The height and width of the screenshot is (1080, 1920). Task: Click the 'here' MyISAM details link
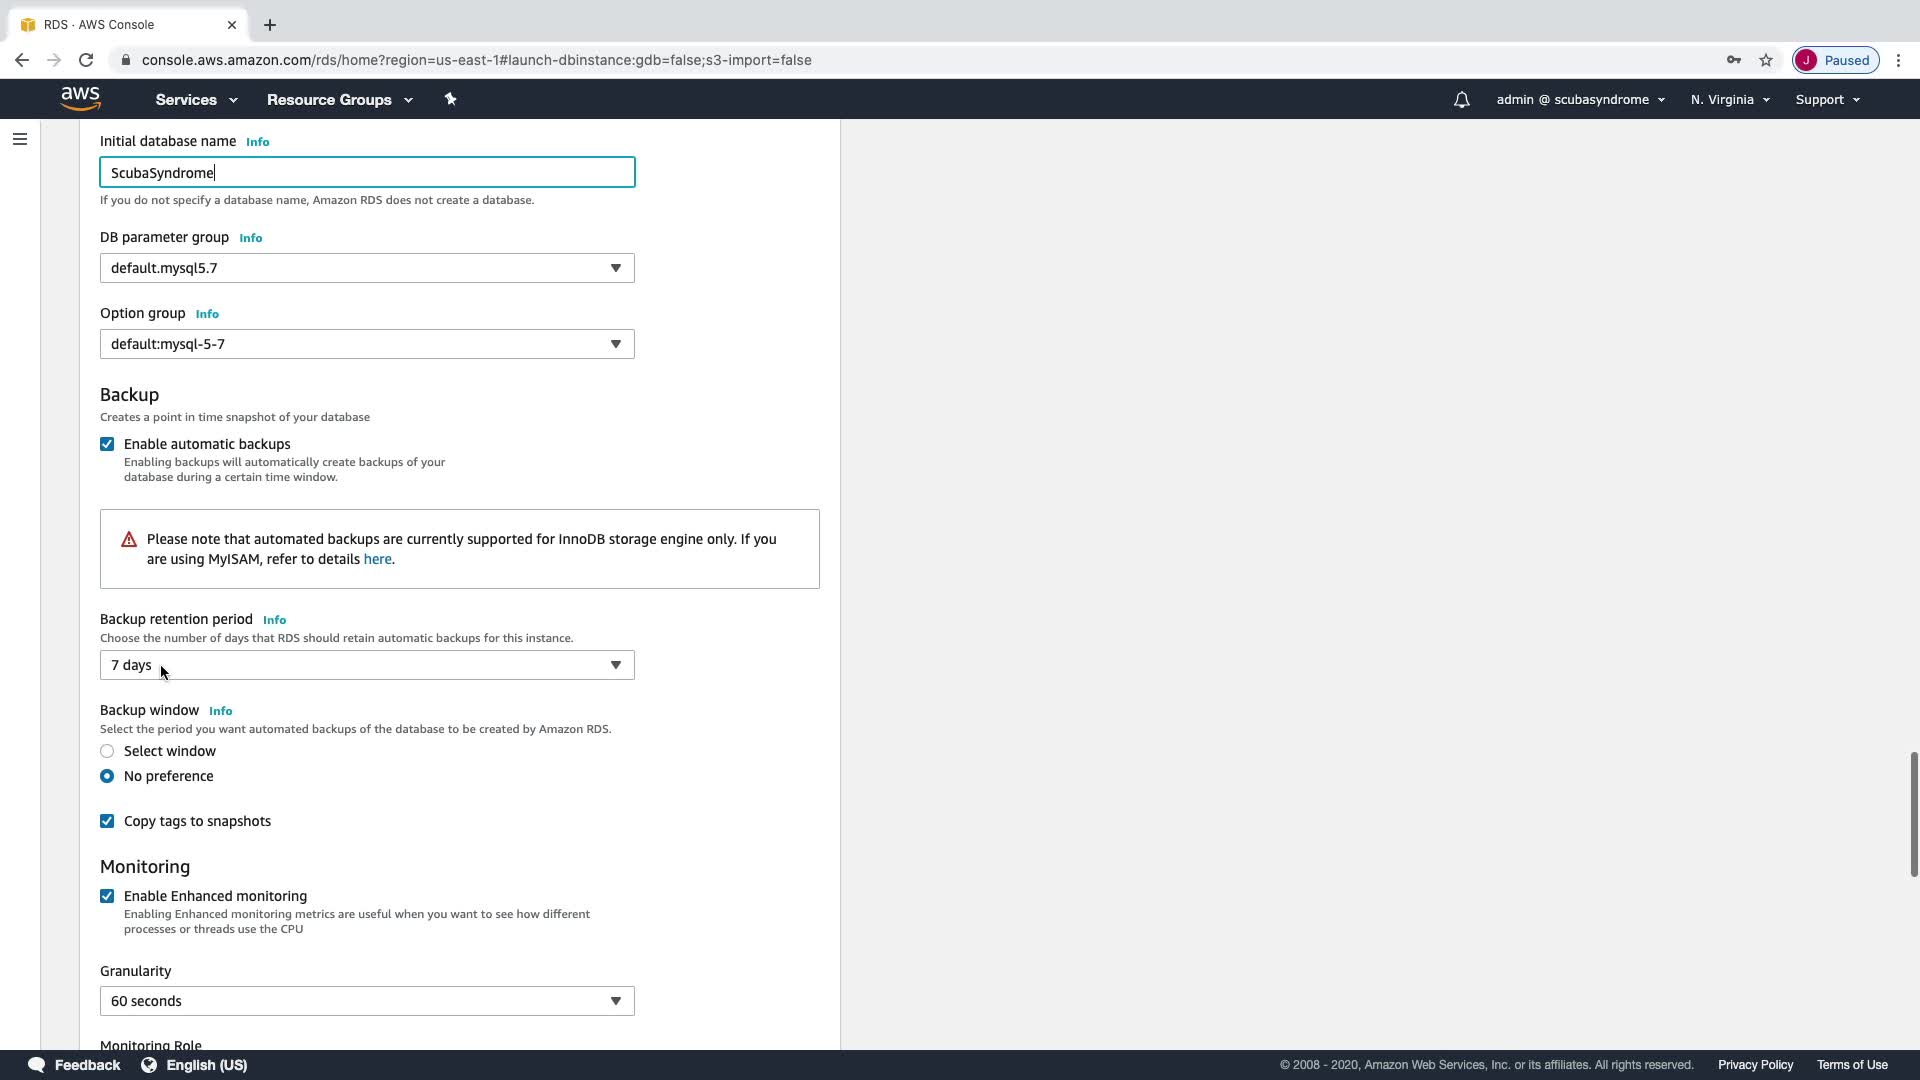click(x=377, y=559)
